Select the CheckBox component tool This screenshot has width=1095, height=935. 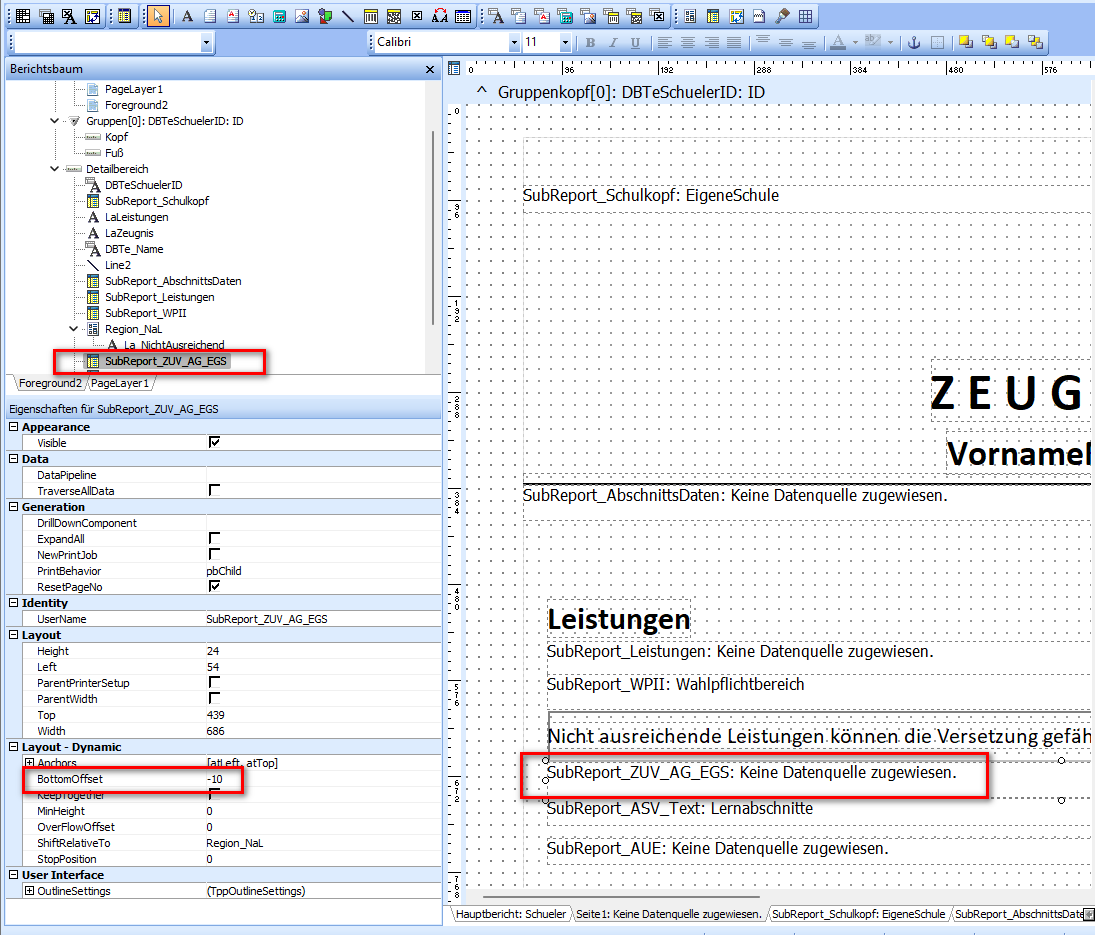(x=417, y=16)
